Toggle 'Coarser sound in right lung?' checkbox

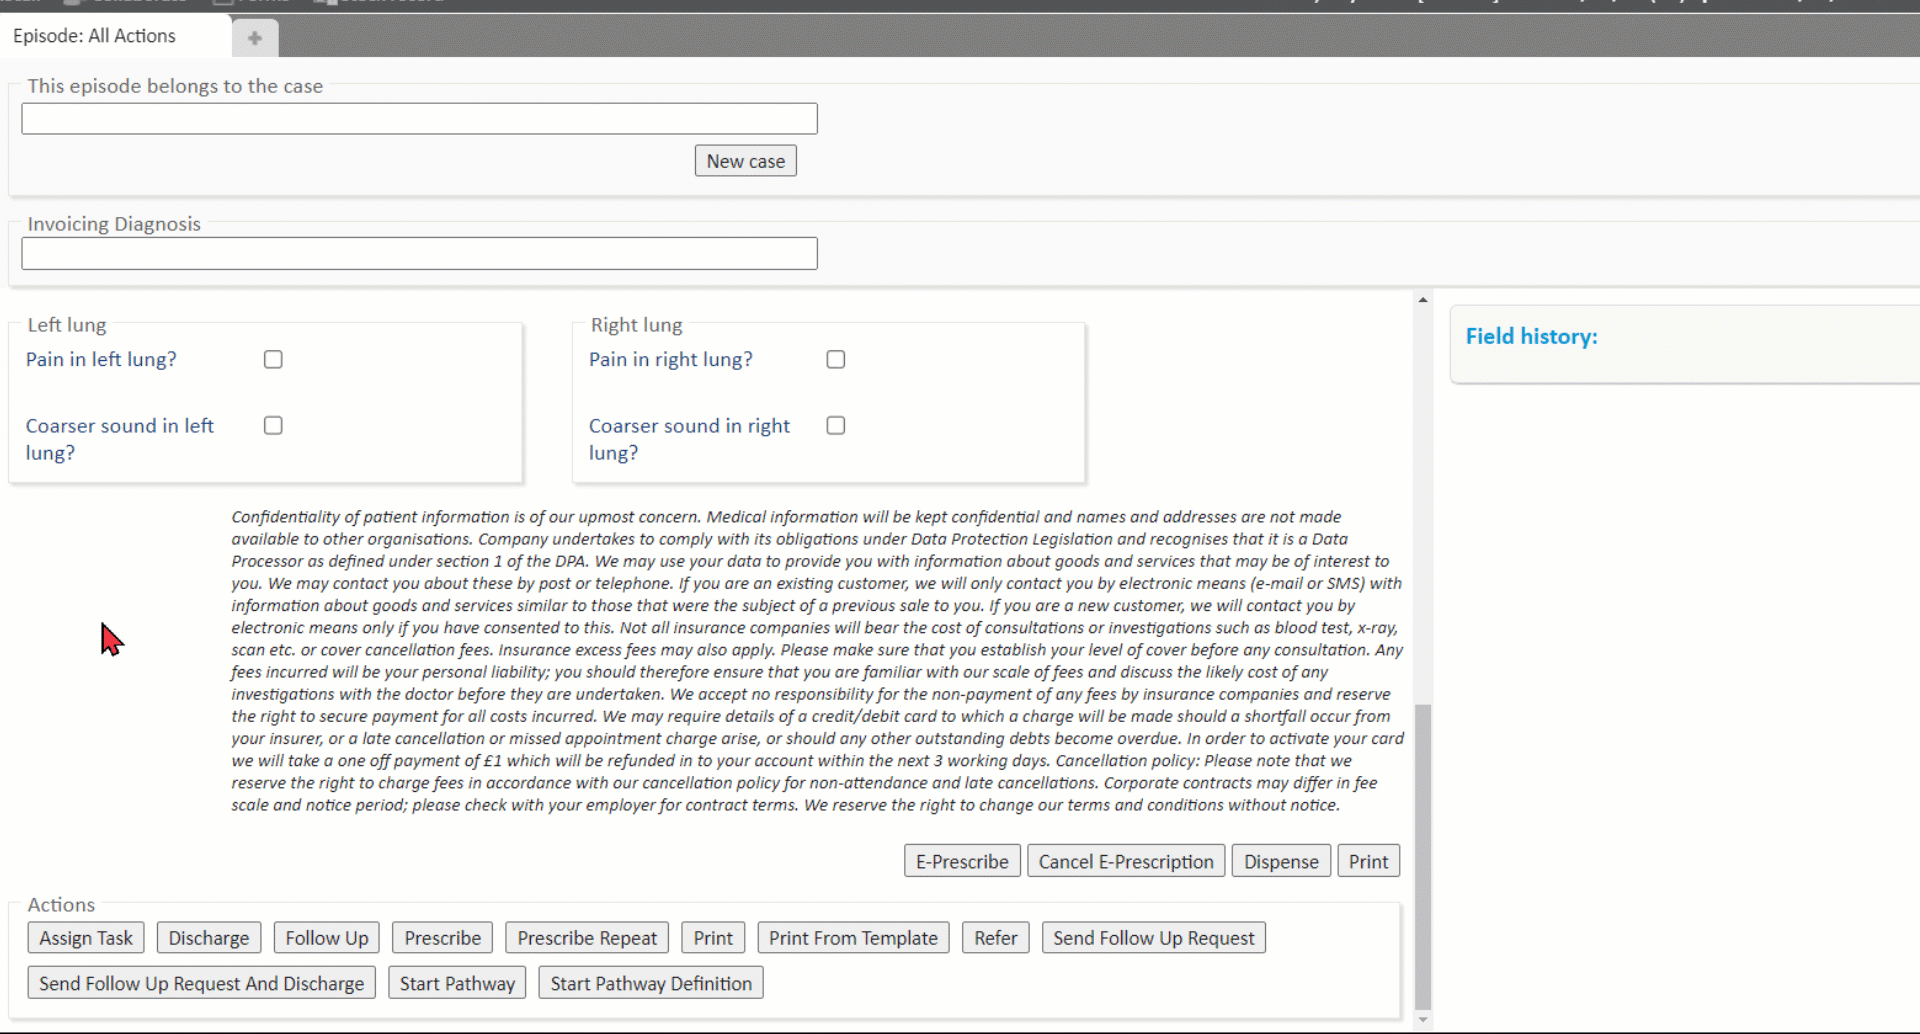tap(836, 425)
